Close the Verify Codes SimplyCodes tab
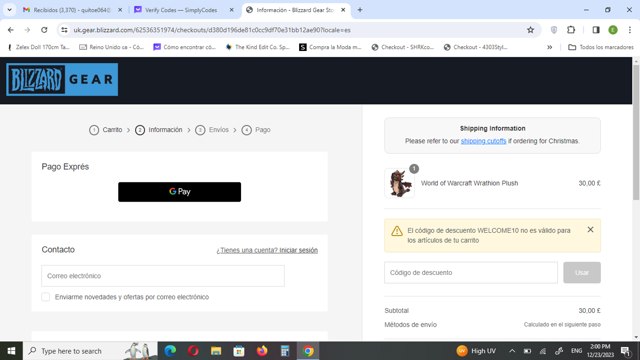 [231, 10]
